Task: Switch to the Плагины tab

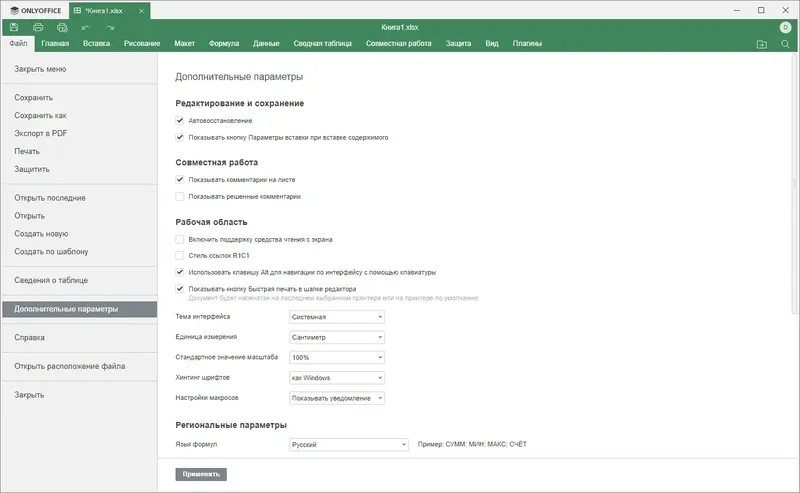Action: [x=527, y=43]
